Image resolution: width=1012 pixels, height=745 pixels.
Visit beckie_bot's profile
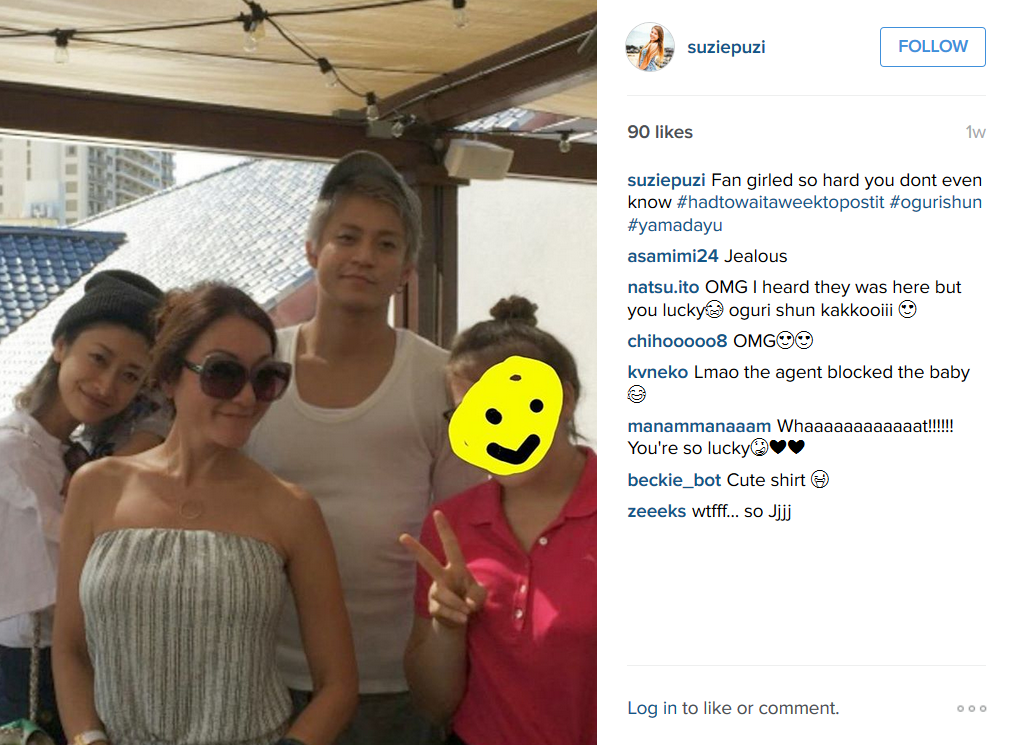pyautogui.click(x=674, y=480)
